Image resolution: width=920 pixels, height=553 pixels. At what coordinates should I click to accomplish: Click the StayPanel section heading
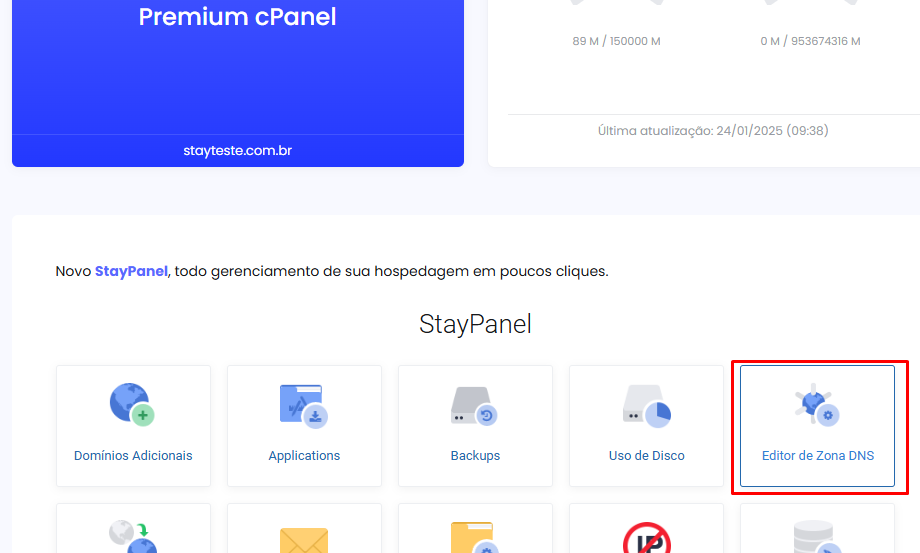pos(475,324)
